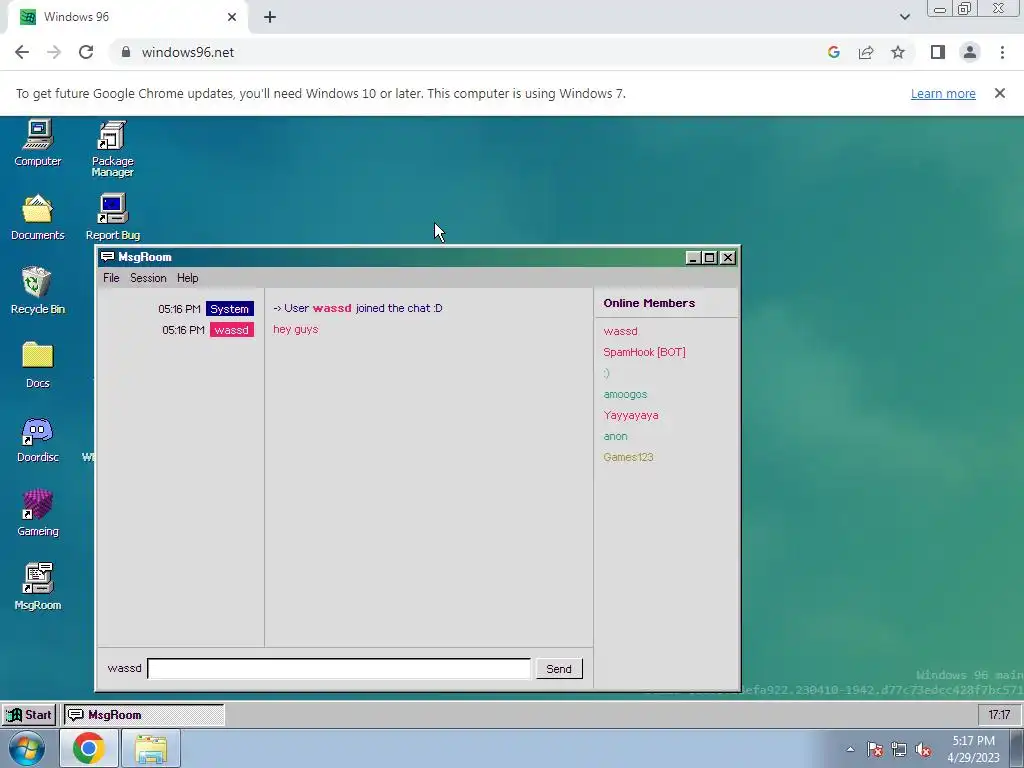Click the wassd sender tag in chat
Viewport: 1024px width, 768px height.
(x=231, y=330)
